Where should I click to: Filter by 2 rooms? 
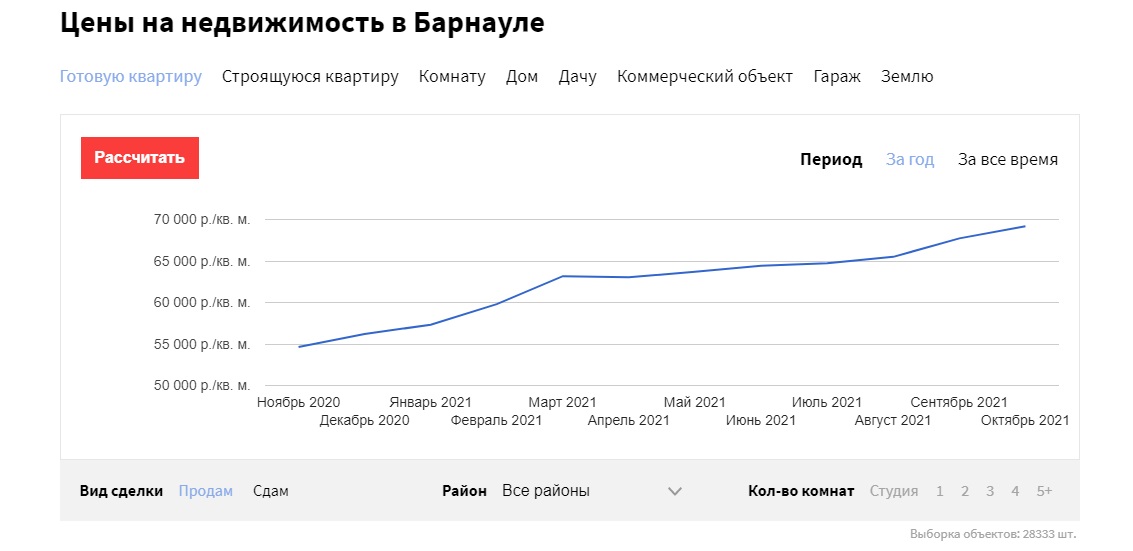965,491
